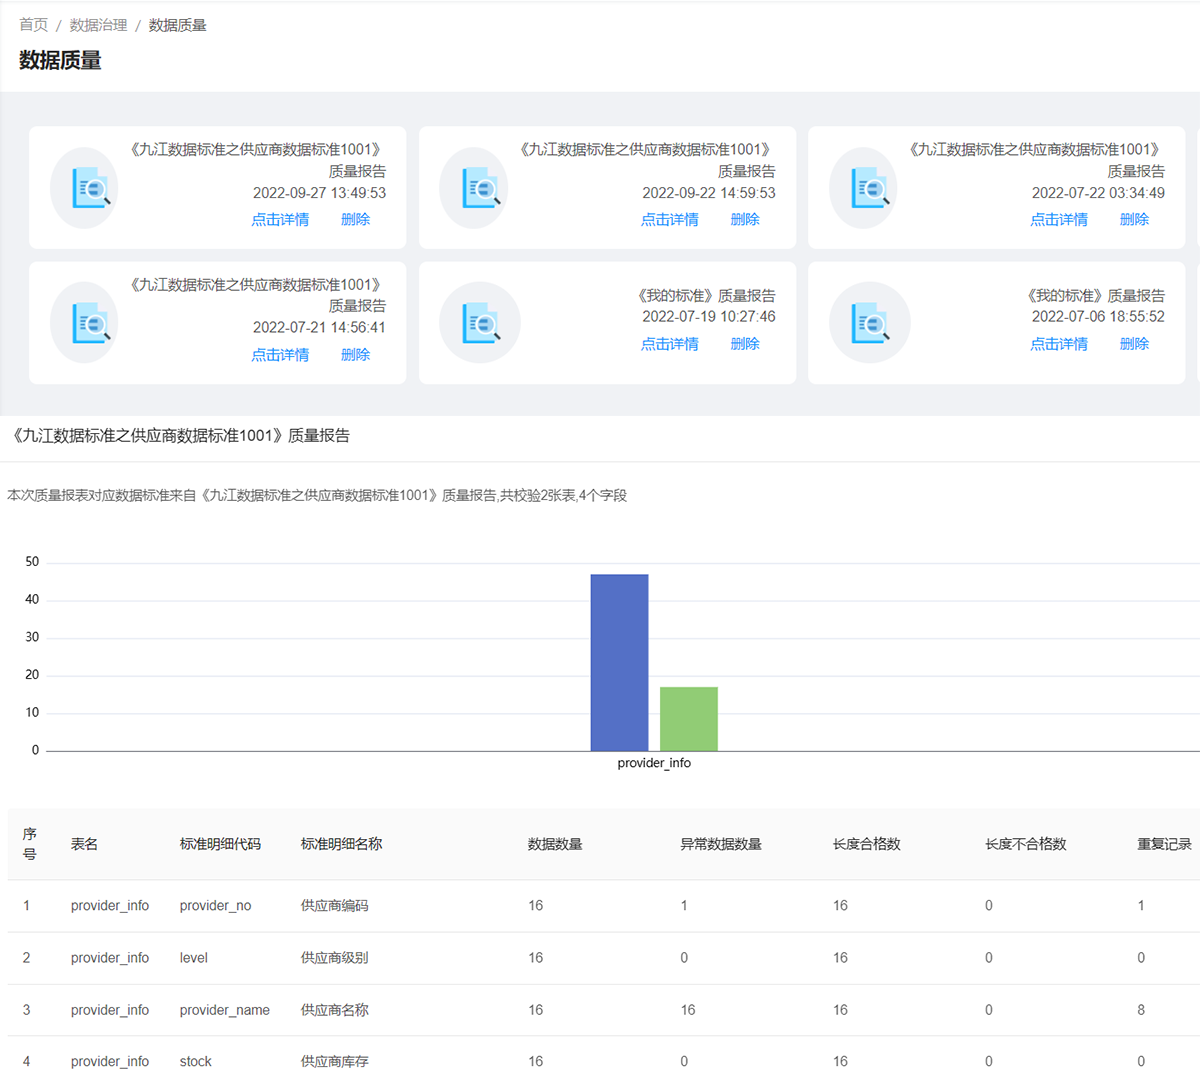Click 供应商名称 cell
The width and height of the screenshot is (1200, 1084).
[x=334, y=1010]
